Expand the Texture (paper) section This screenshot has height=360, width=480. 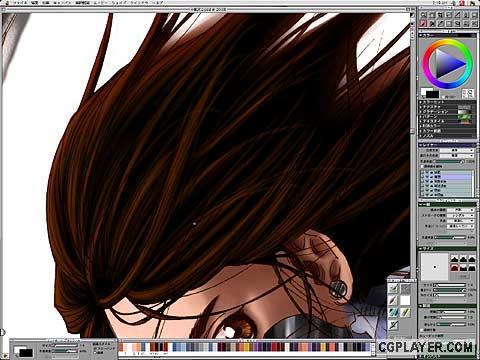coord(448,107)
